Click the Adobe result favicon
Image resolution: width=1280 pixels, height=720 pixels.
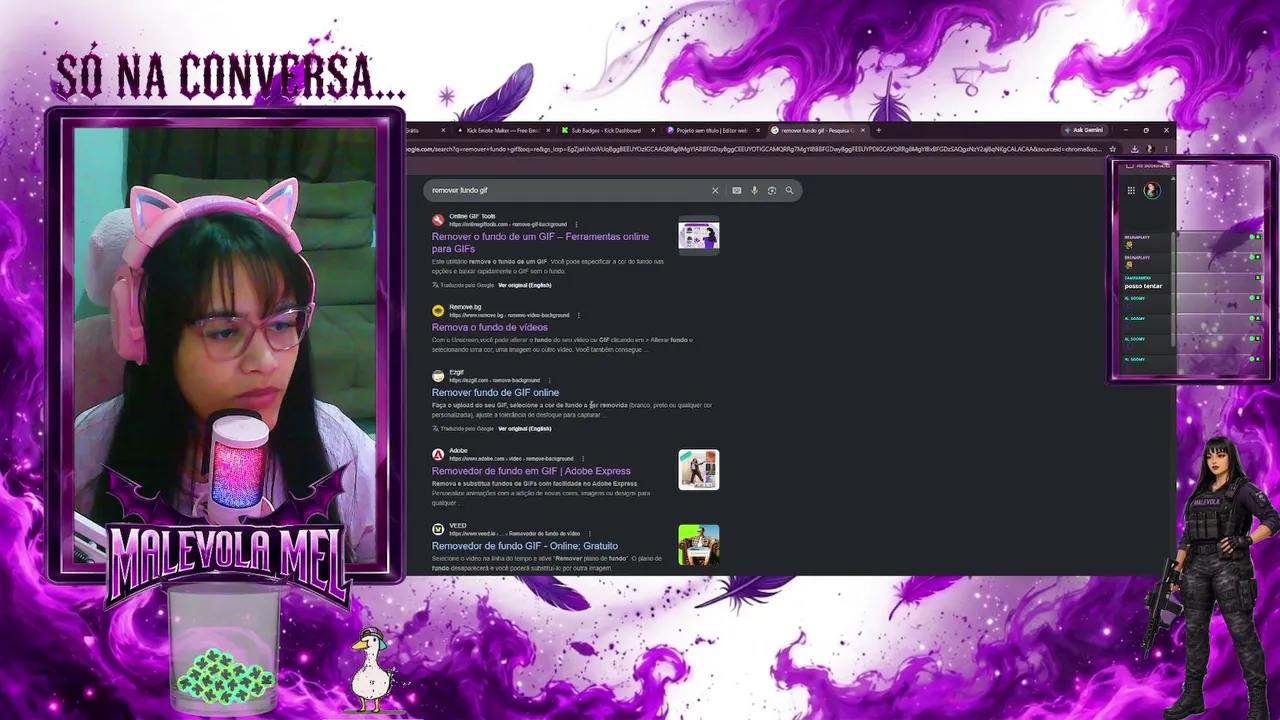(x=438, y=454)
